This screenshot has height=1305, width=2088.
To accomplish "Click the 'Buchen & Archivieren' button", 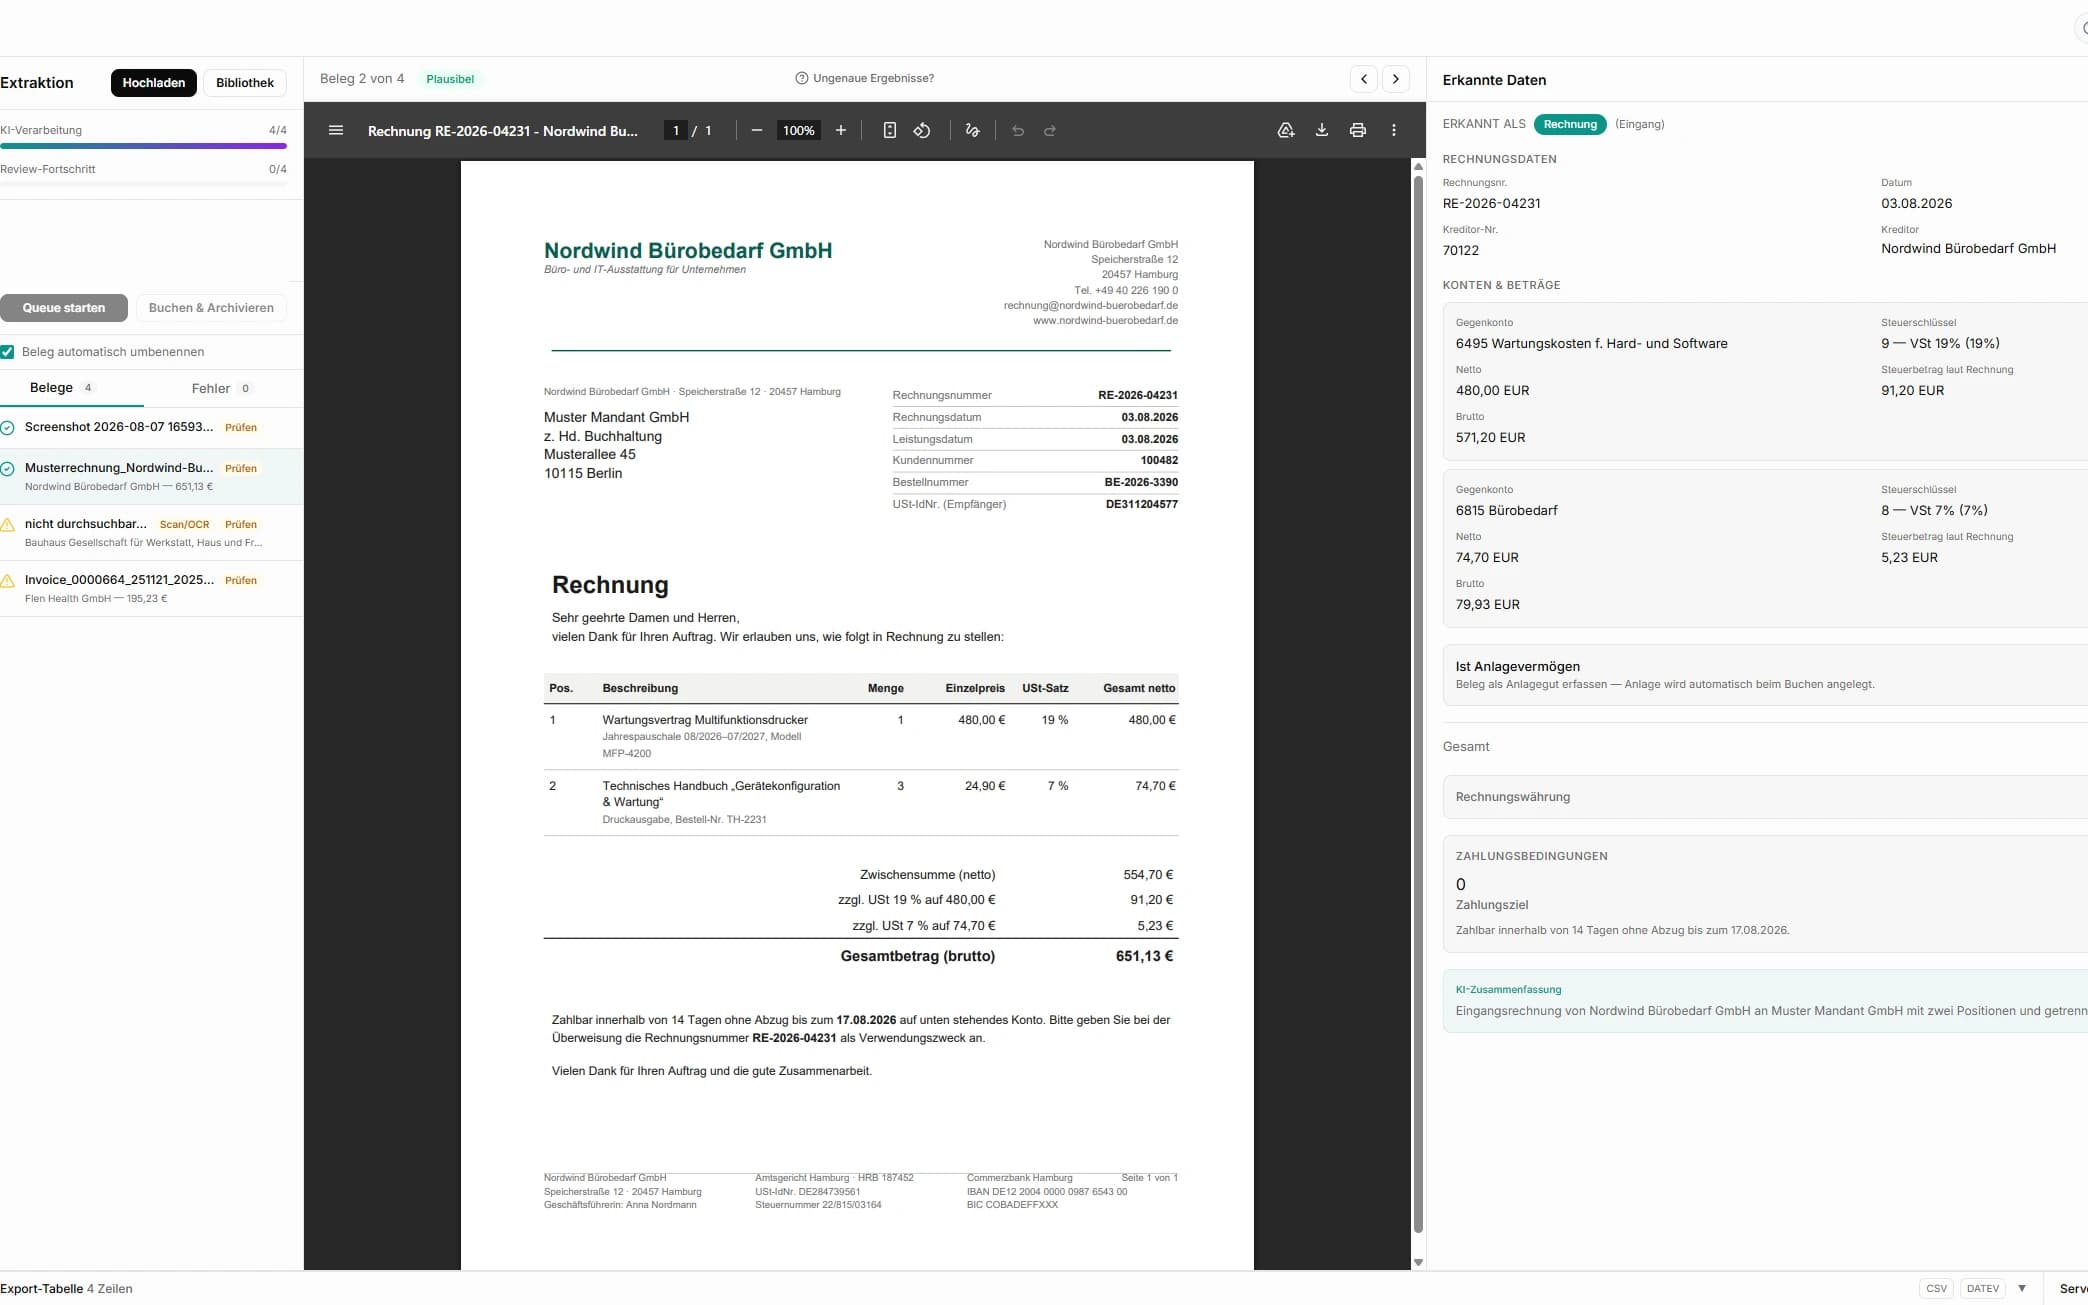I will click(x=211, y=308).
